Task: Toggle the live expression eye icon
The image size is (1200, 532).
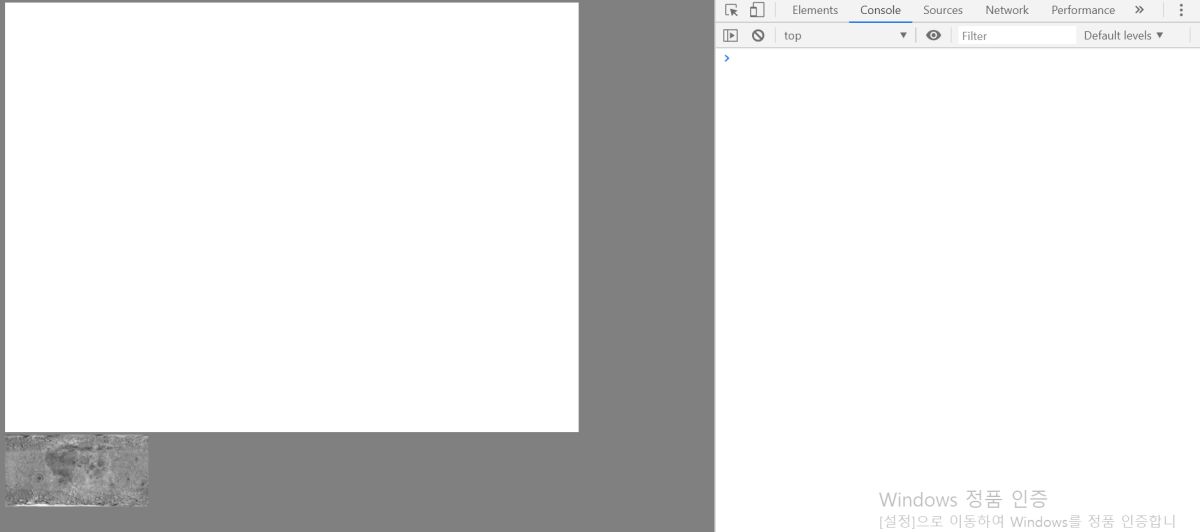Action: click(x=934, y=35)
